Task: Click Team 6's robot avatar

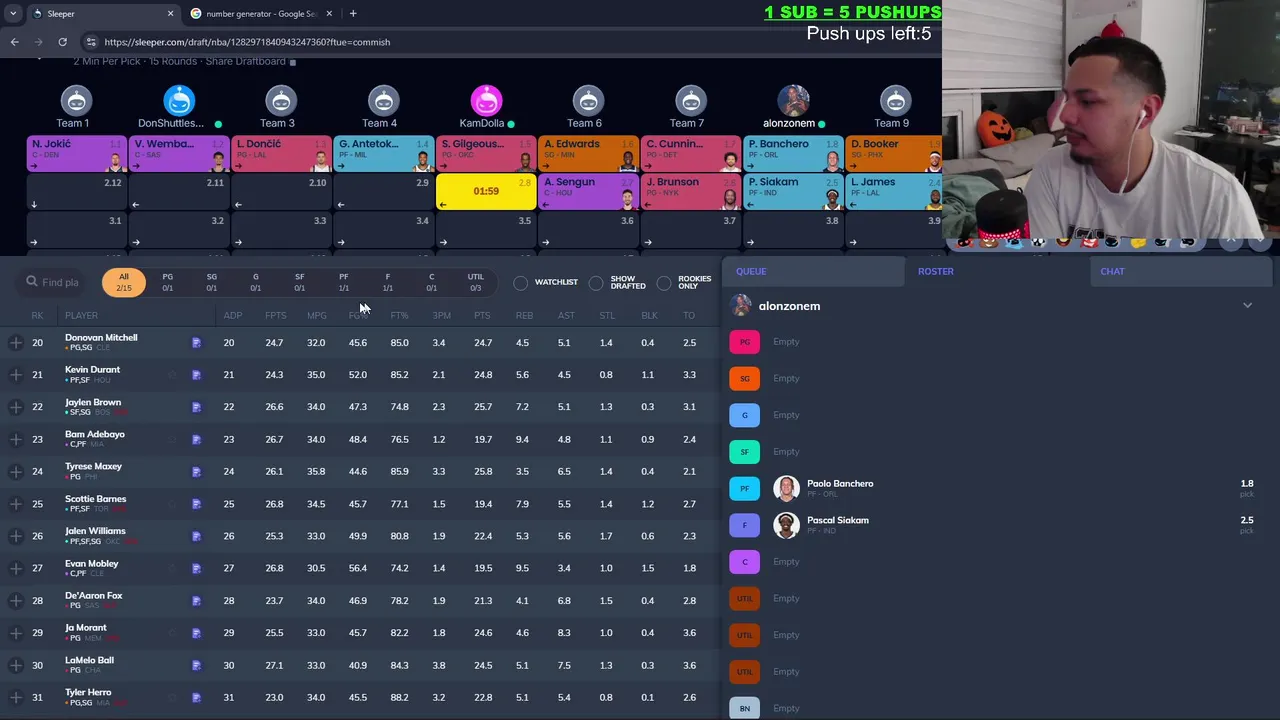Action: coord(588,100)
